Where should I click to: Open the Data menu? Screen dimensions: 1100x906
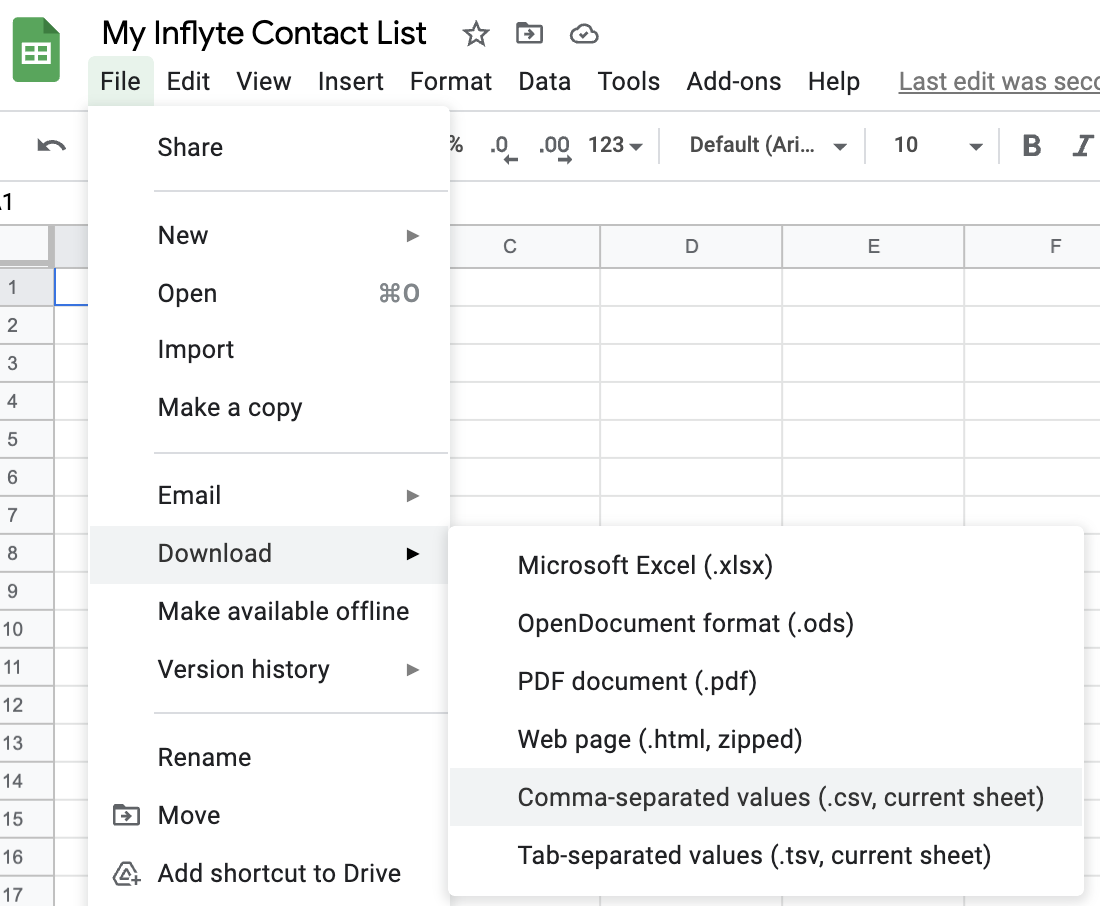tap(544, 81)
